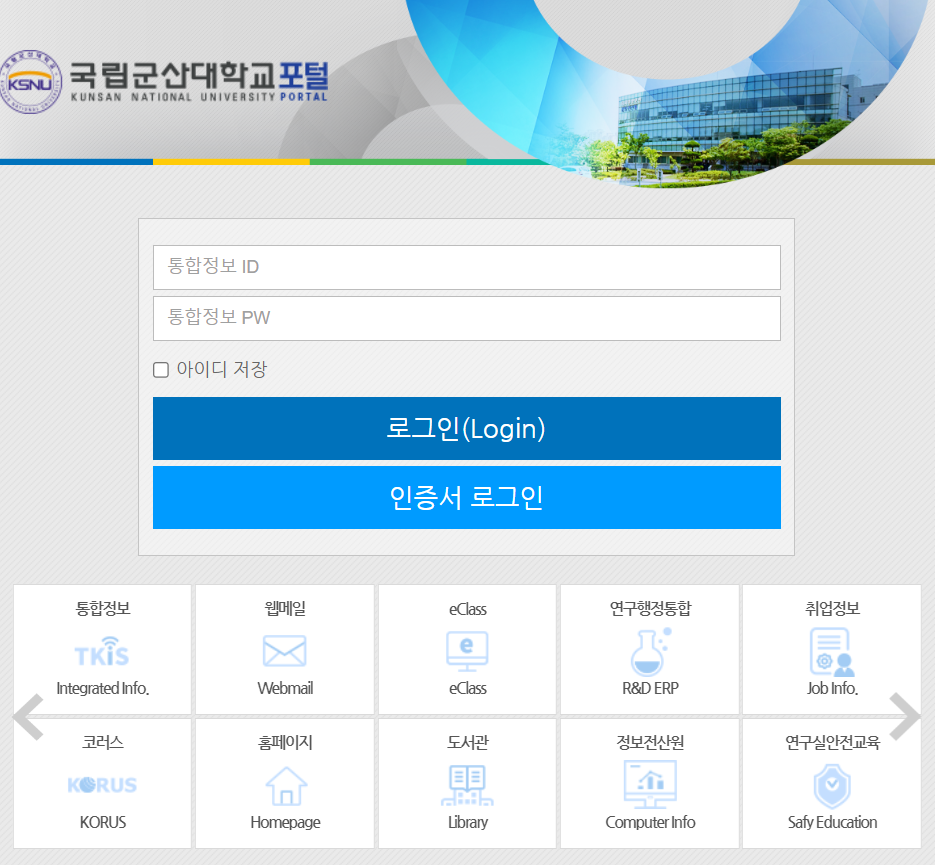Image resolution: width=935 pixels, height=865 pixels.
Task: Click the 국립군산대학교포털 title logo
Action: 199,82
